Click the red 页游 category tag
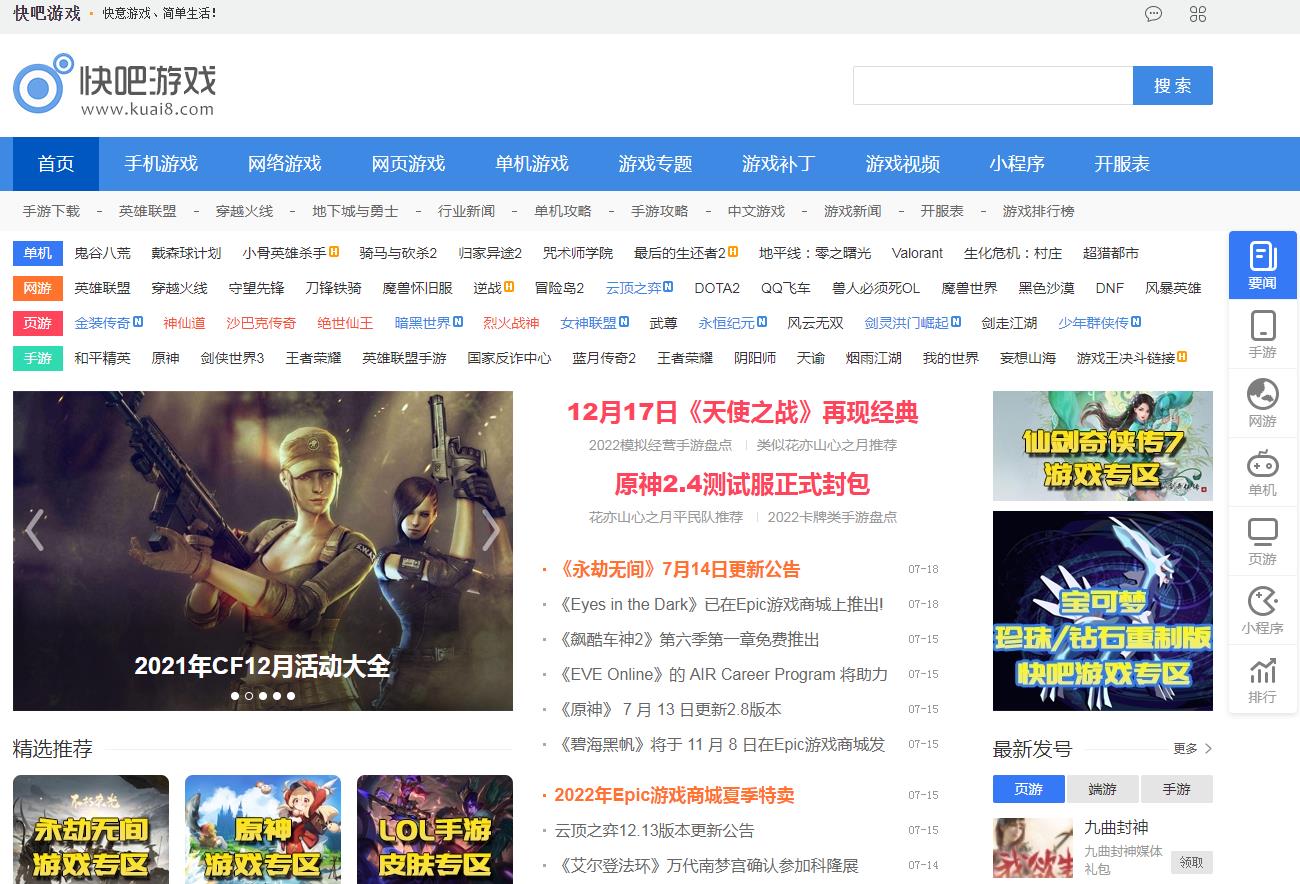 (38, 323)
